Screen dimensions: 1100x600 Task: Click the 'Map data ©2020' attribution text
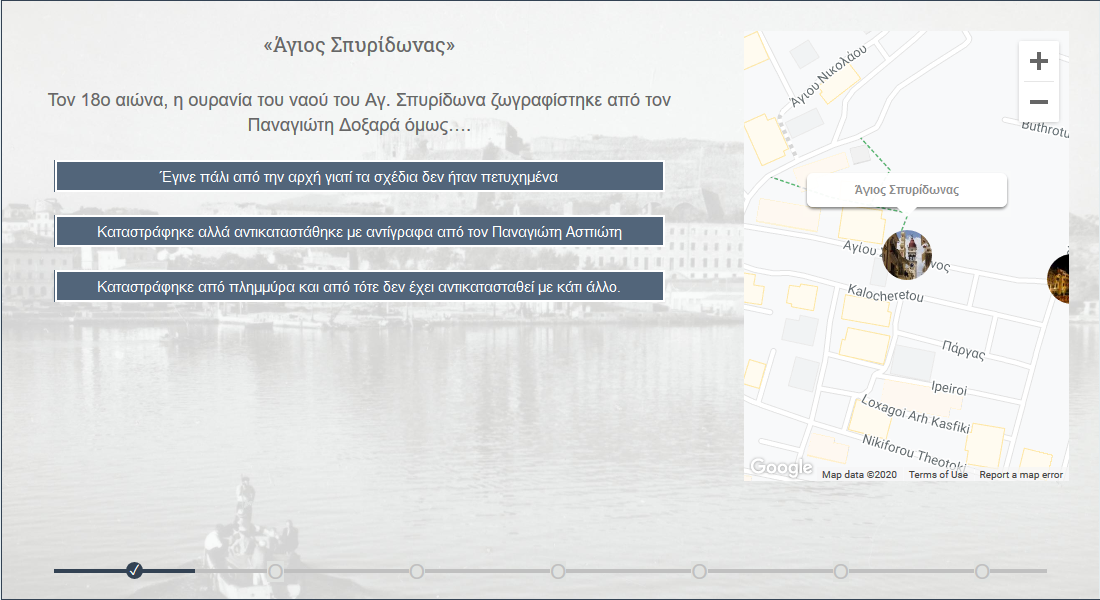coord(859,475)
